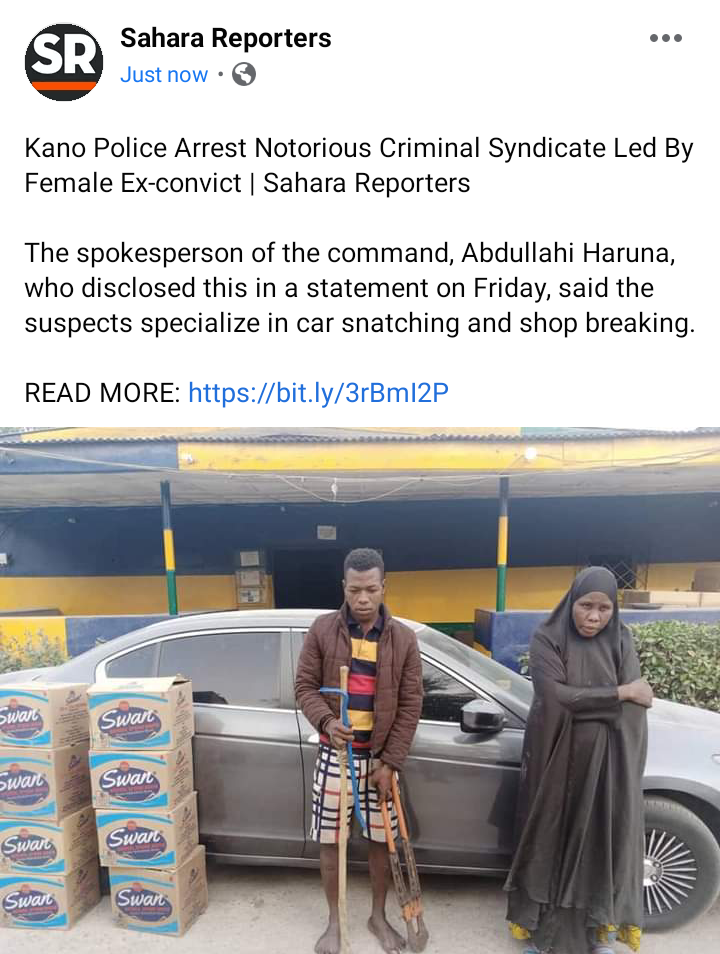Viewport: 720px width, 954px height.
Task: Tap the Sahara Reporters SR logo avatar
Action: [x=63, y=61]
